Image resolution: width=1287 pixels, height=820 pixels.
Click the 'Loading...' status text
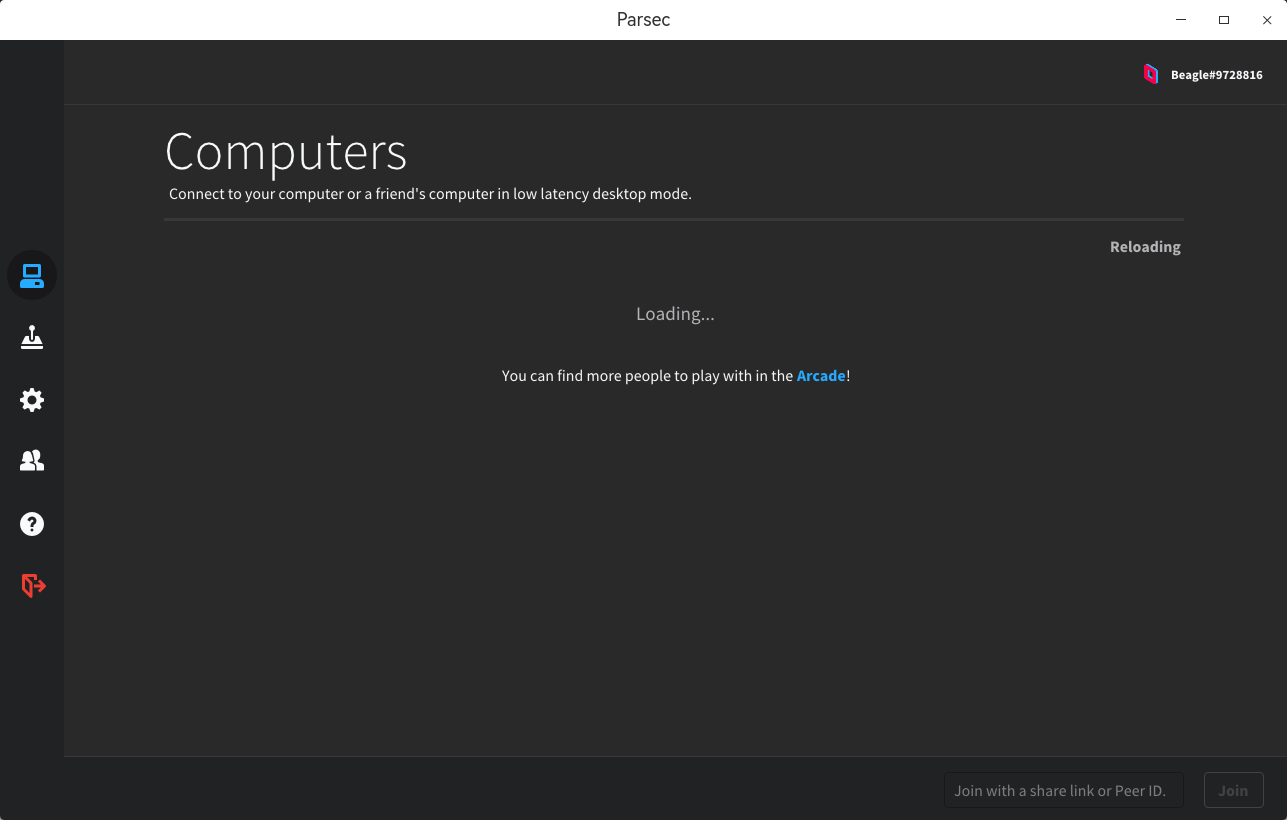coord(675,314)
